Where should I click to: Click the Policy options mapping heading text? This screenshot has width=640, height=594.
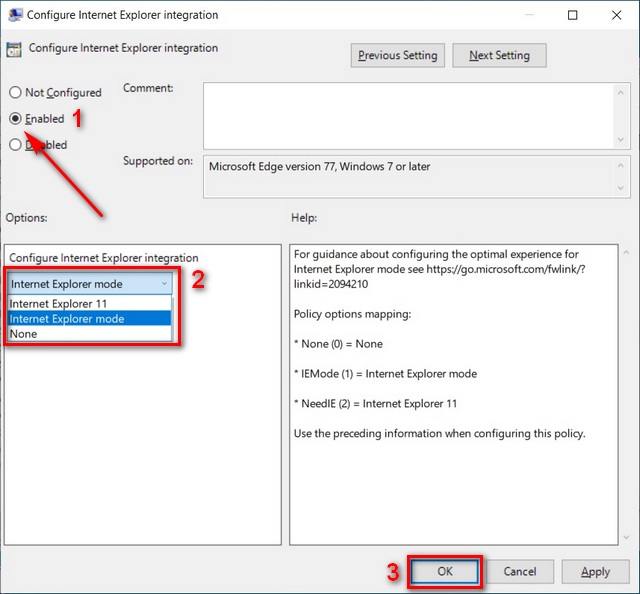pos(352,314)
